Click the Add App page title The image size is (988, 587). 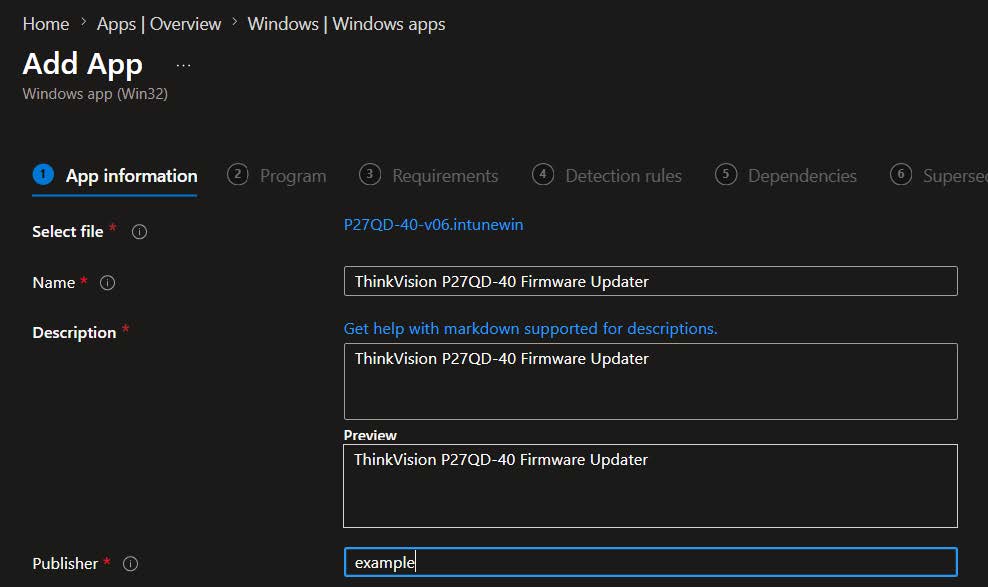(83, 65)
